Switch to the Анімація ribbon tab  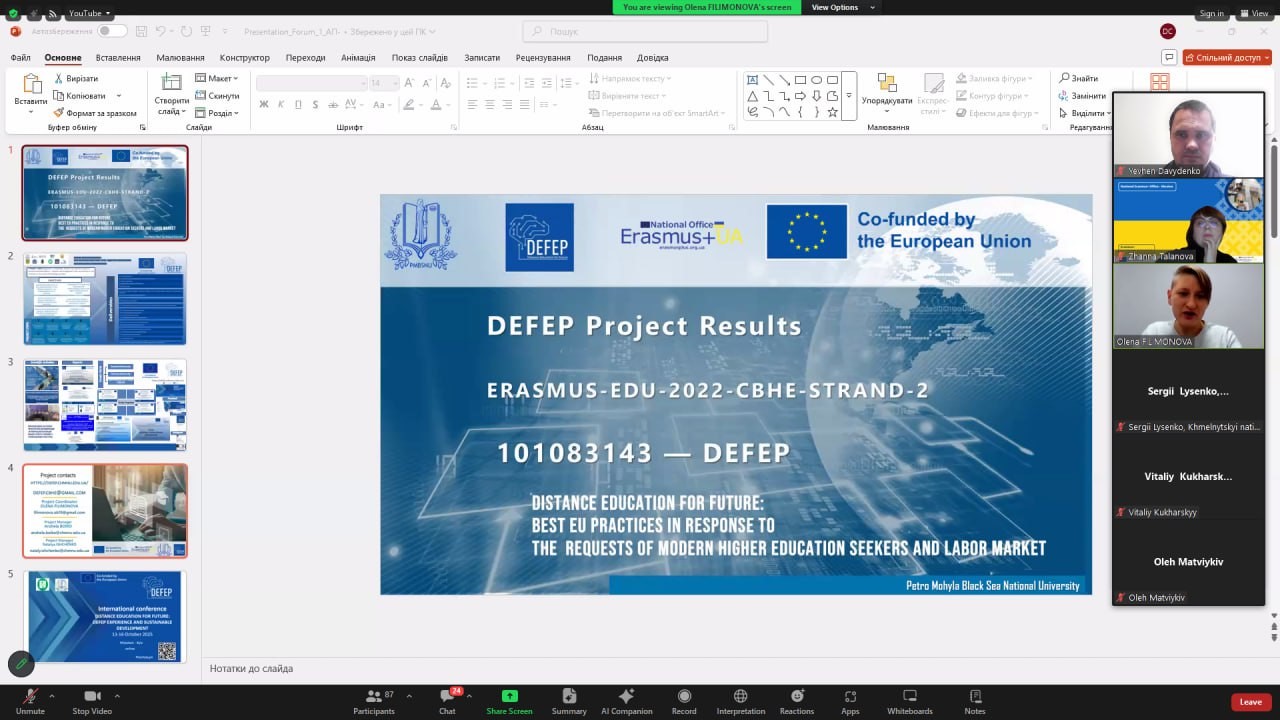click(x=358, y=58)
